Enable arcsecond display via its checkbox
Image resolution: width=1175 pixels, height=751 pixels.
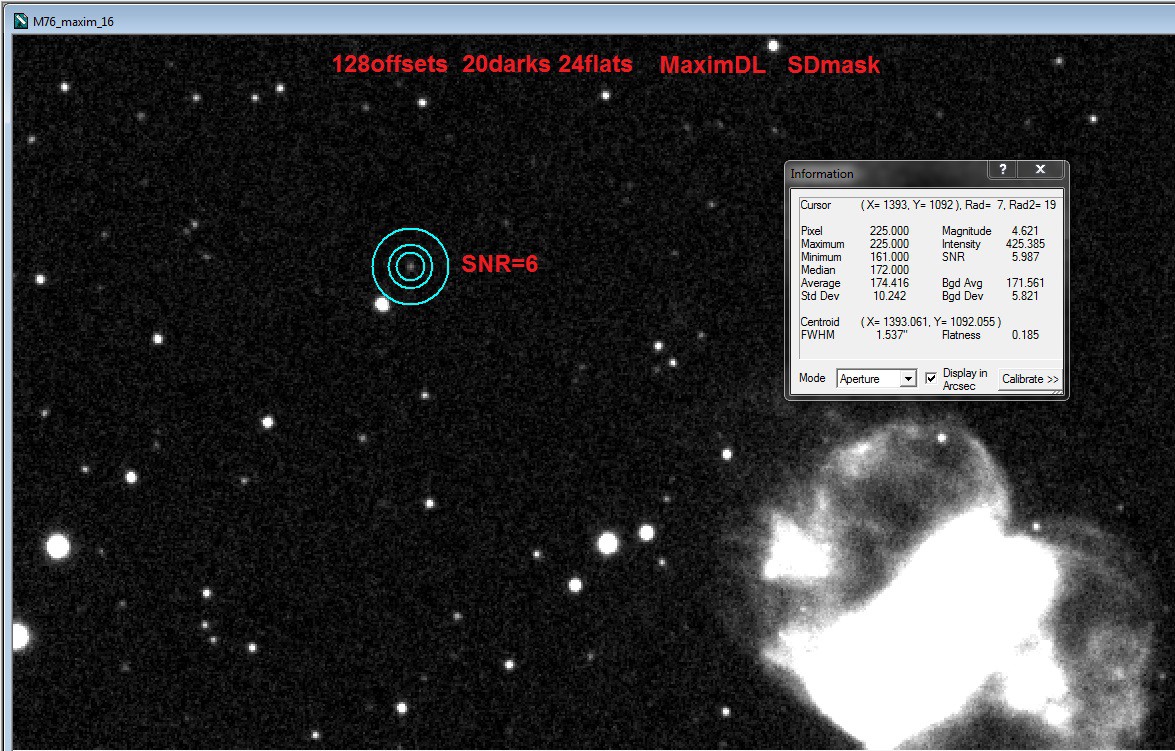click(x=930, y=377)
